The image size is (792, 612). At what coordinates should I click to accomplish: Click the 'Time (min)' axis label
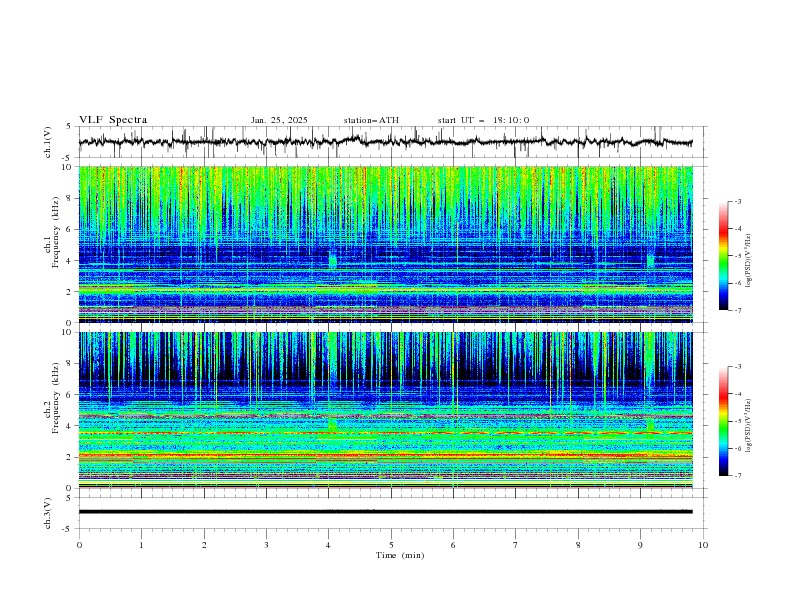pos(400,555)
